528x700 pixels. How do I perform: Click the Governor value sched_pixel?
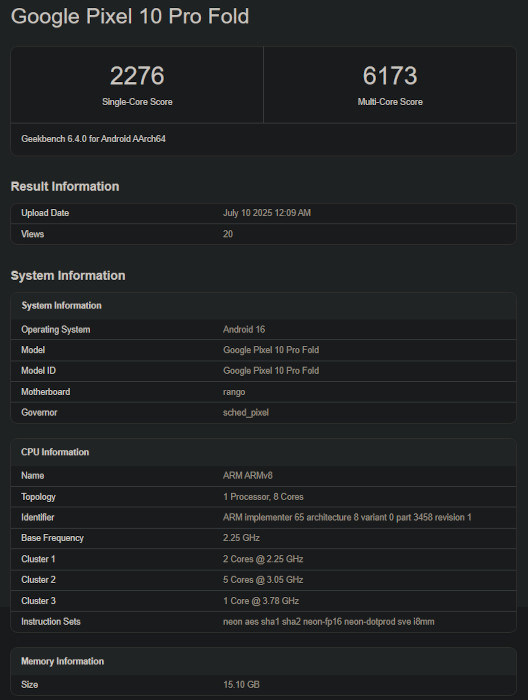pyautogui.click(x=245, y=412)
